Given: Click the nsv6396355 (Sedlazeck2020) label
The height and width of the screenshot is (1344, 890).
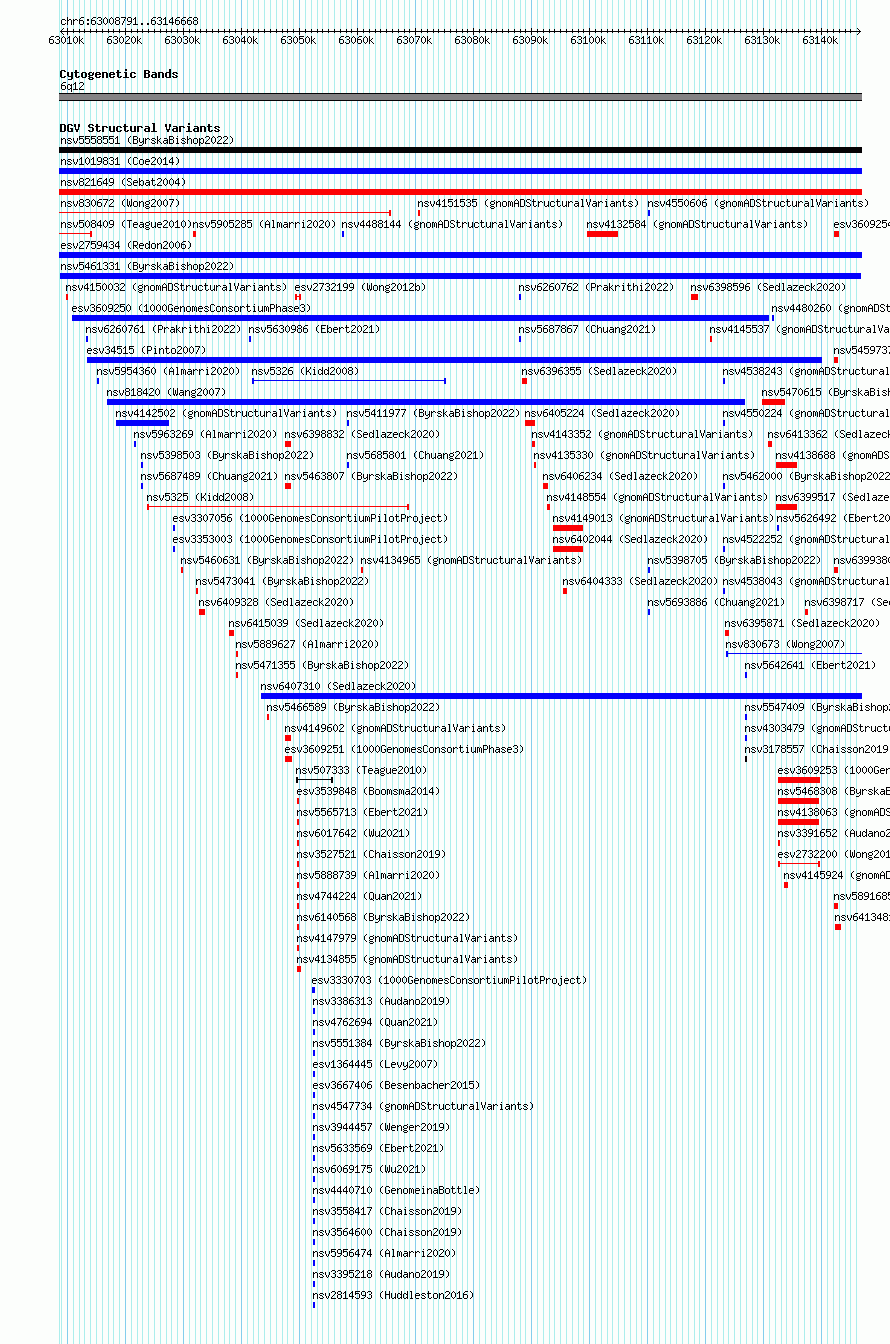Looking at the screenshot, I should (x=599, y=371).
